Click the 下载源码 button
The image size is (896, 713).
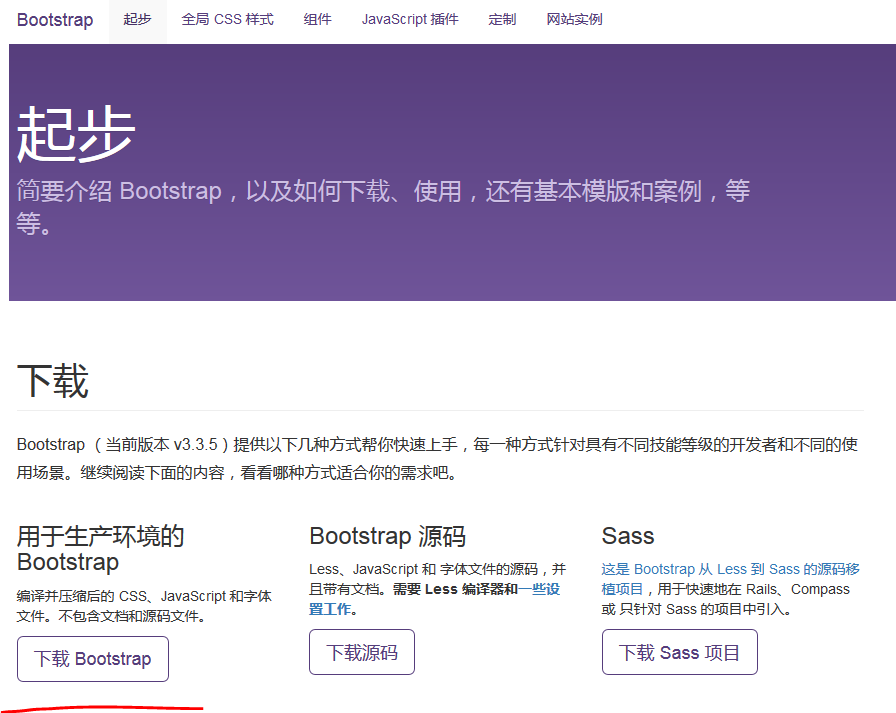[362, 652]
